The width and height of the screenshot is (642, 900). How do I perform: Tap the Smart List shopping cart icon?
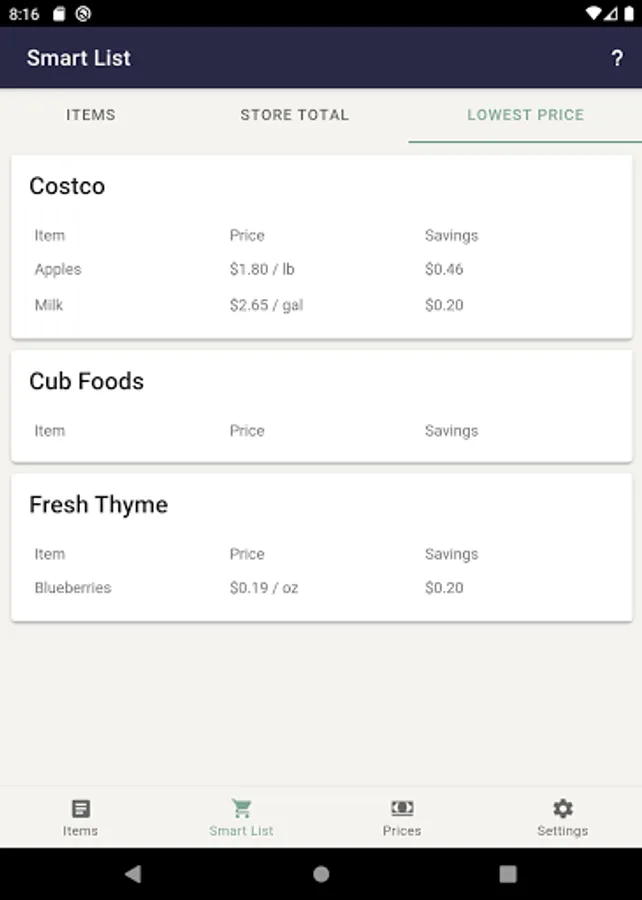241,808
